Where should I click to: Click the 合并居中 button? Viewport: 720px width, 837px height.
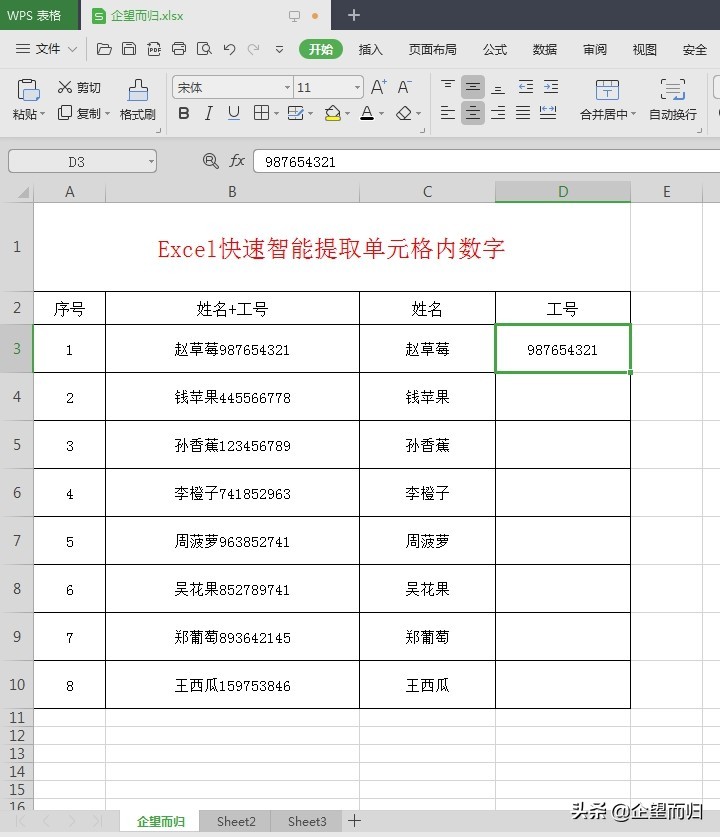(x=607, y=99)
